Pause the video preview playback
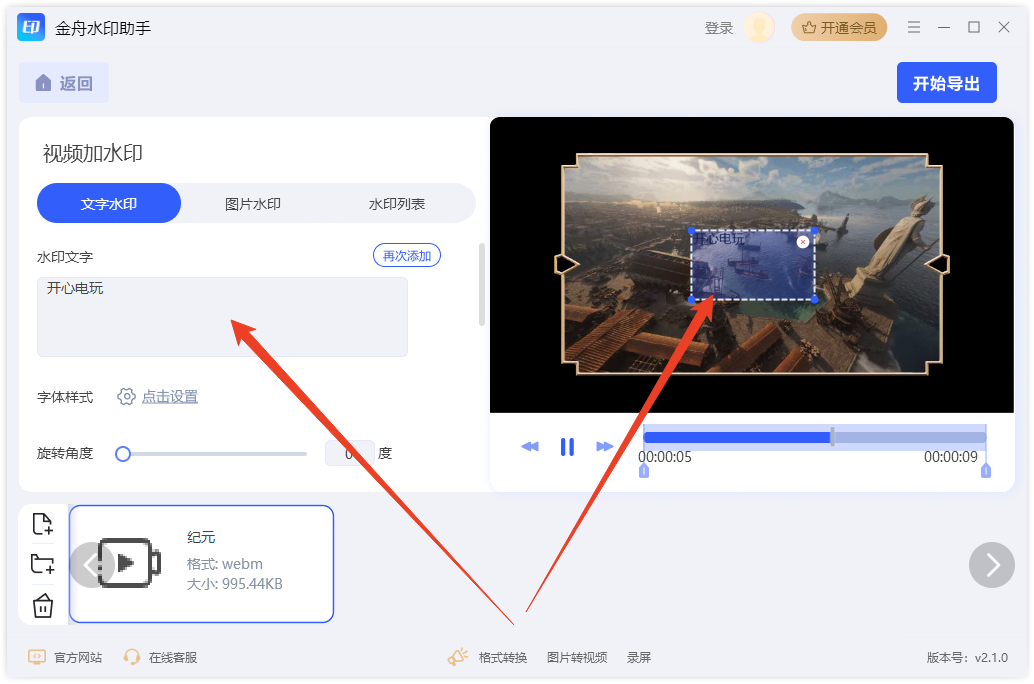 [567, 446]
